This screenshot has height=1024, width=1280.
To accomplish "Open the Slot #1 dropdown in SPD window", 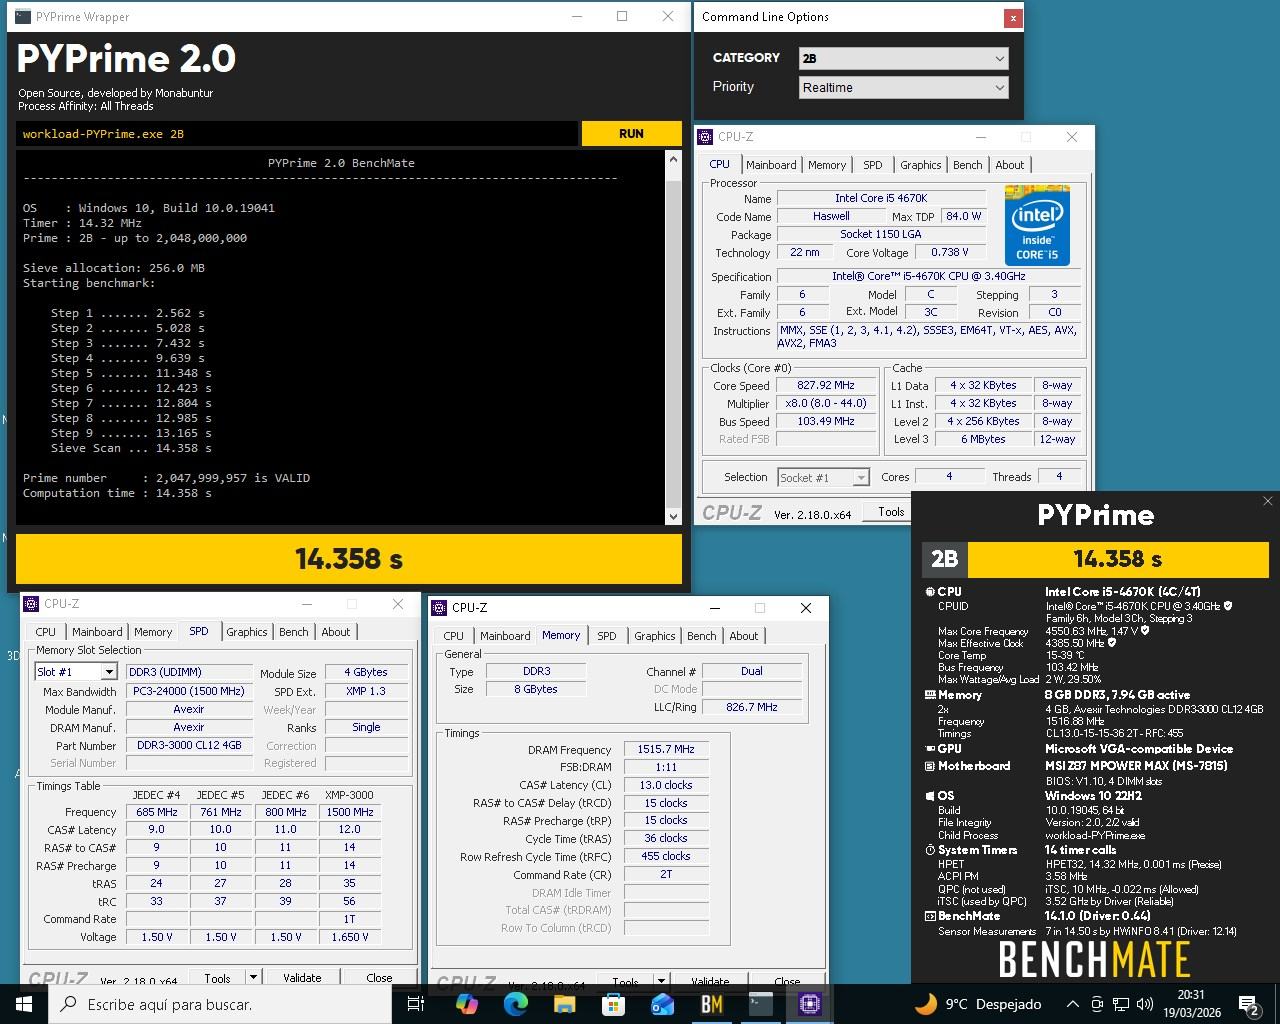I will [75, 672].
